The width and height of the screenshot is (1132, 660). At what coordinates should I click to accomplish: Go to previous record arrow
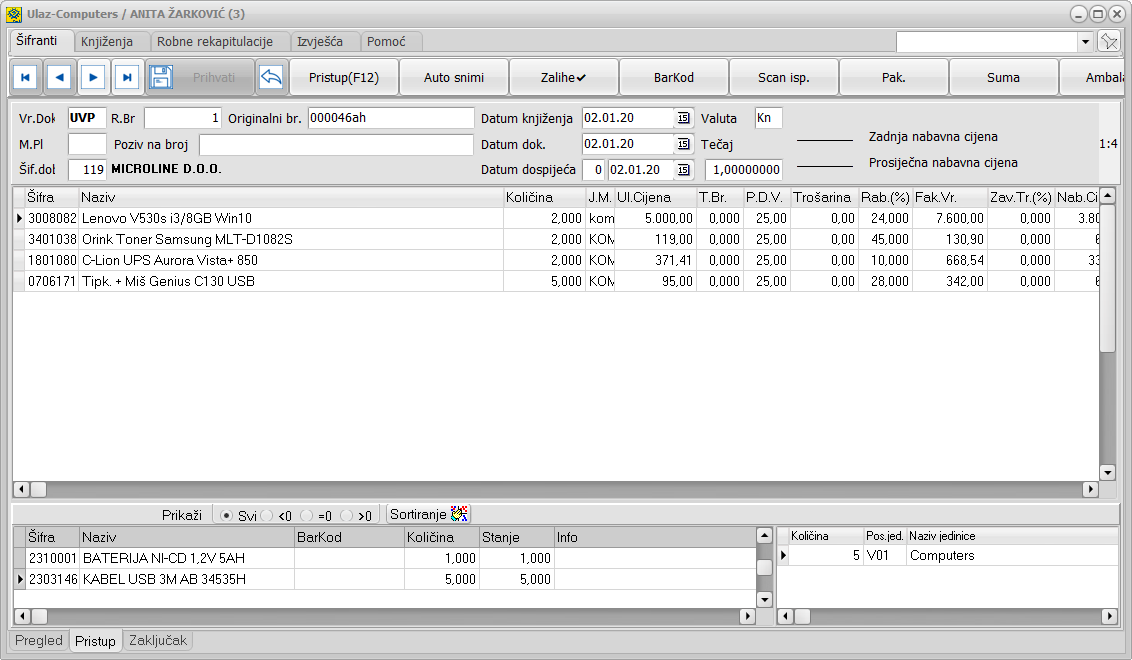pos(59,77)
